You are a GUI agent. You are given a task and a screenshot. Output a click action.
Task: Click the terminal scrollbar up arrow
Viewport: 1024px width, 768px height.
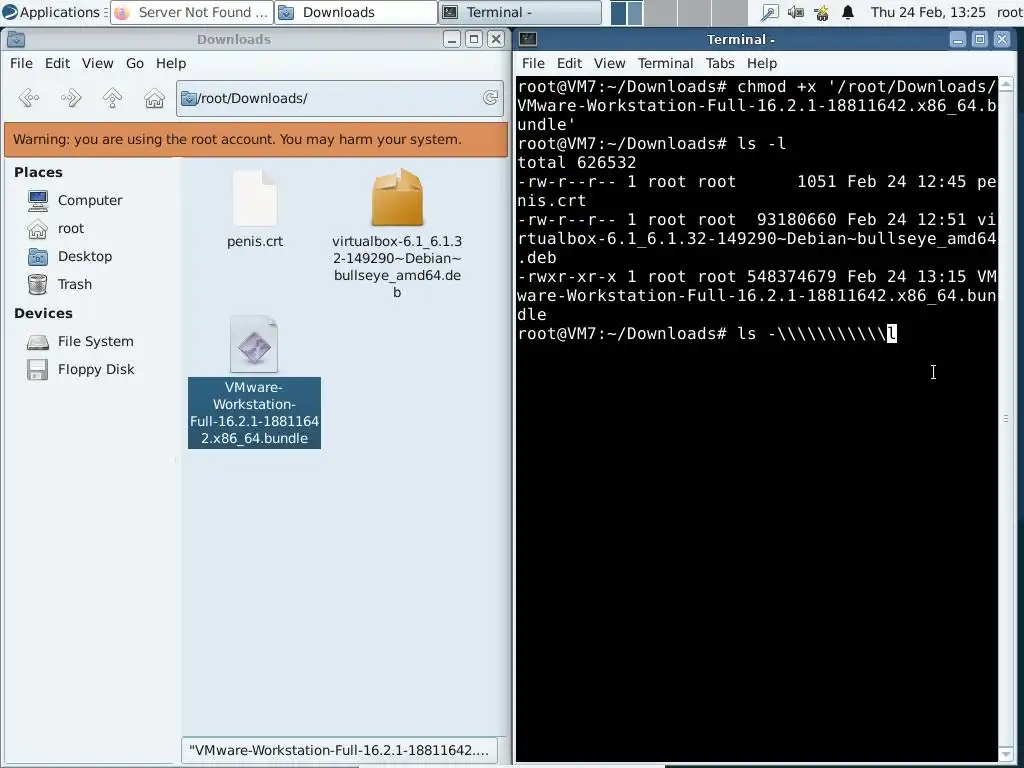point(1006,84)
